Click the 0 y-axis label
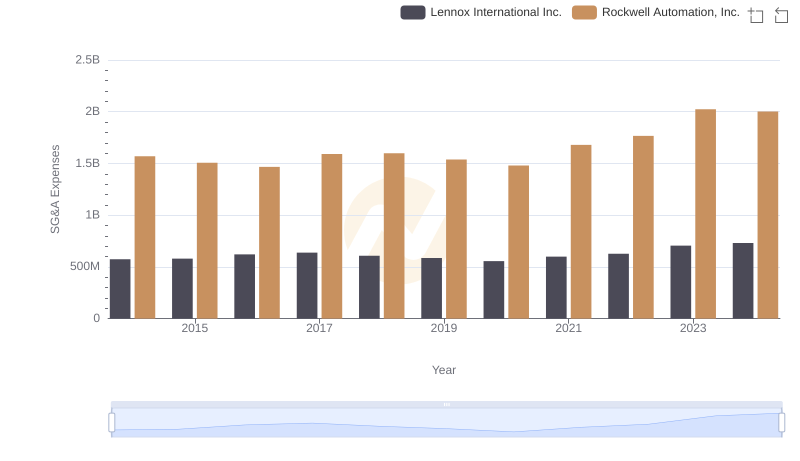 coord(96,318)
